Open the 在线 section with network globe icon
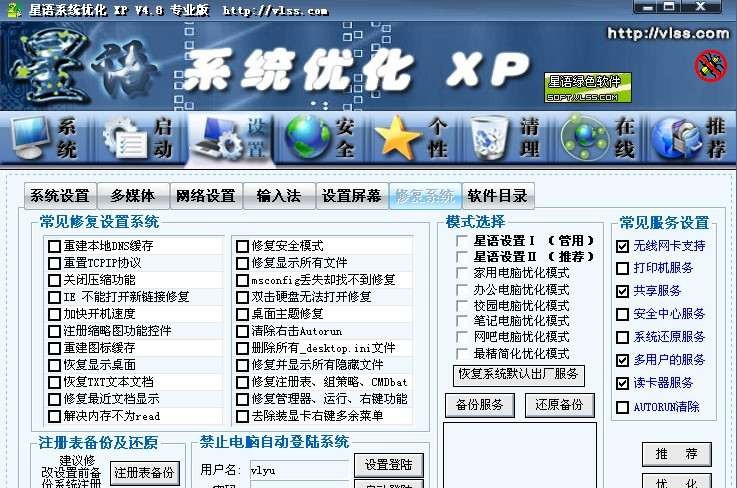Image resolution: width=737 pixels, height=488 pixels. [x=598, y=138]
